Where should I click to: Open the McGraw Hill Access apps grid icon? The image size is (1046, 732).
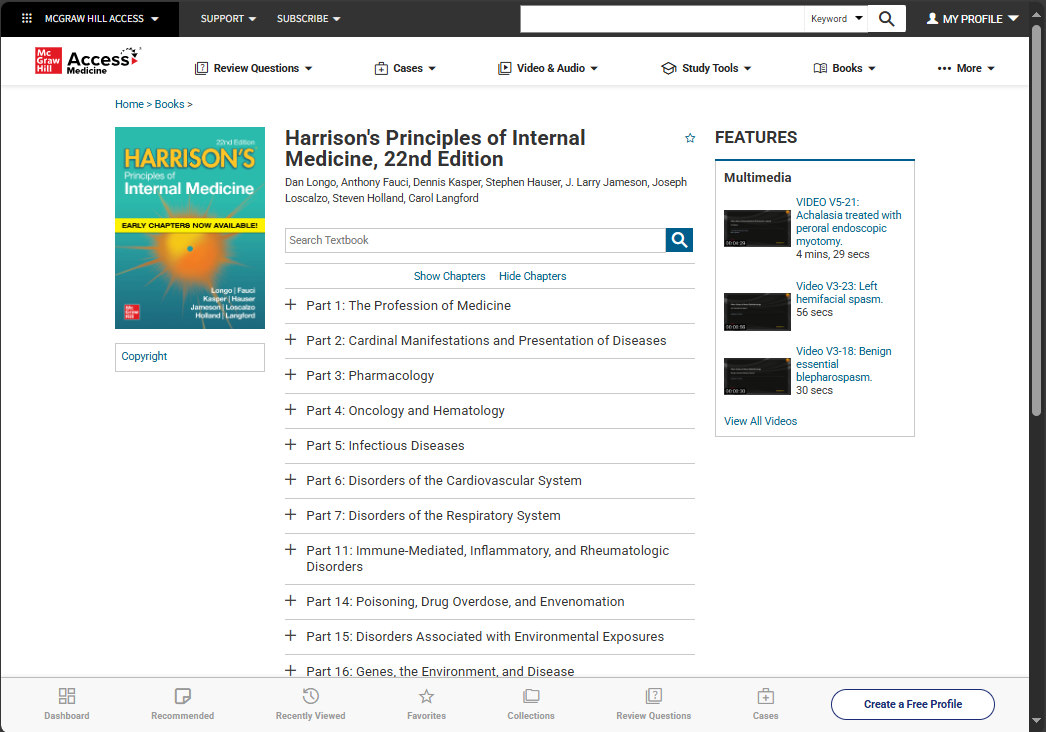coord(27,19)
